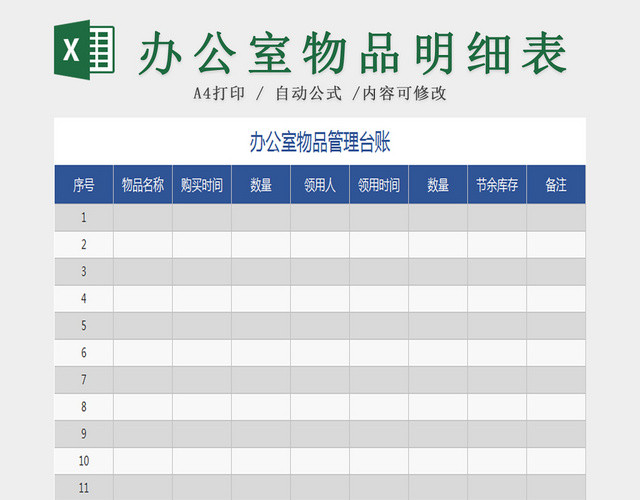Select the 购买时间 column header

point(202,184)
